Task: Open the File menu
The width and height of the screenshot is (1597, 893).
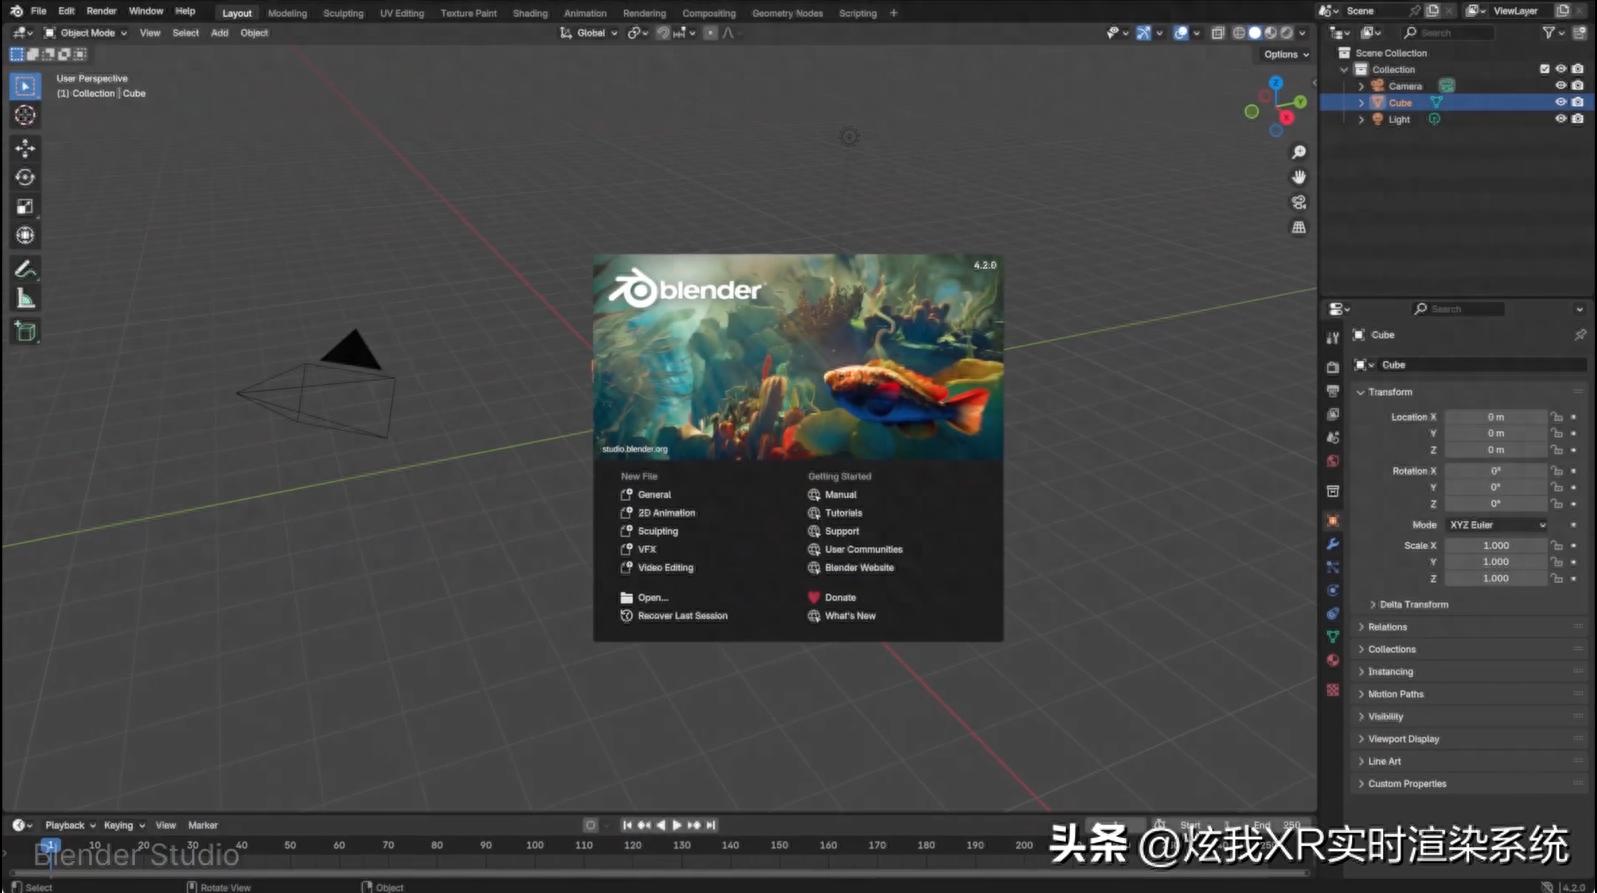Action: (38, 11)
